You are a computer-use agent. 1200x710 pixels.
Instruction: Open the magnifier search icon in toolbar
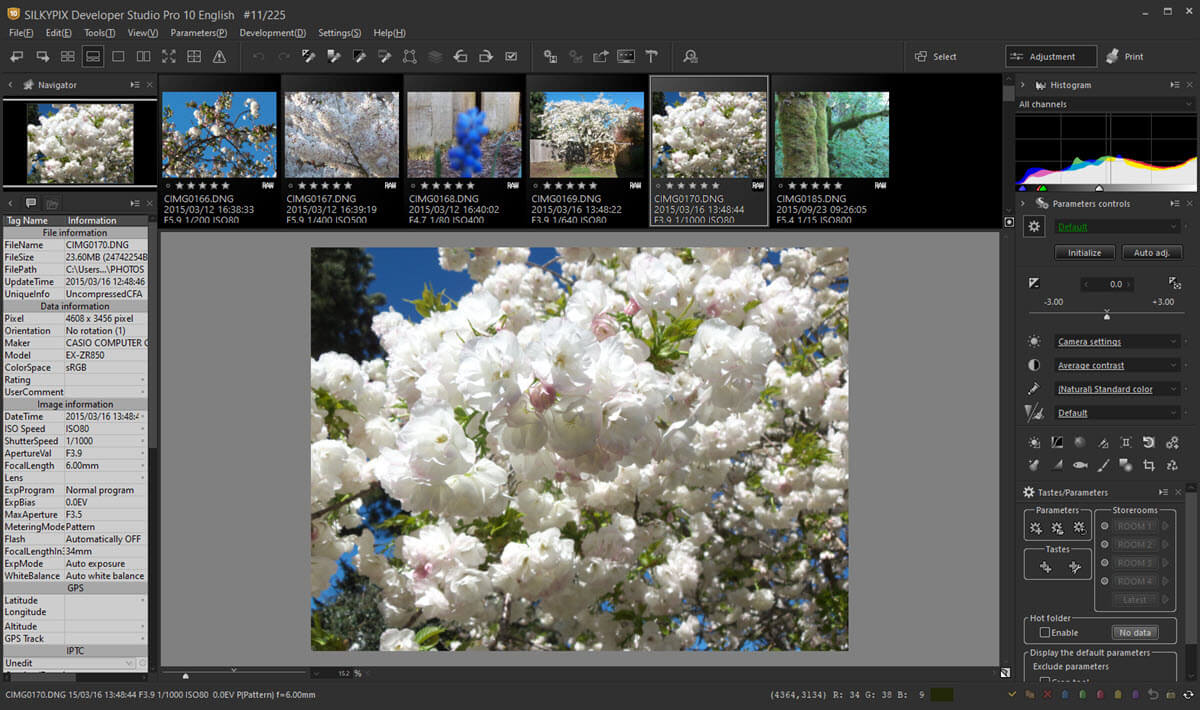pyautogui.click(x=690, y=56)
